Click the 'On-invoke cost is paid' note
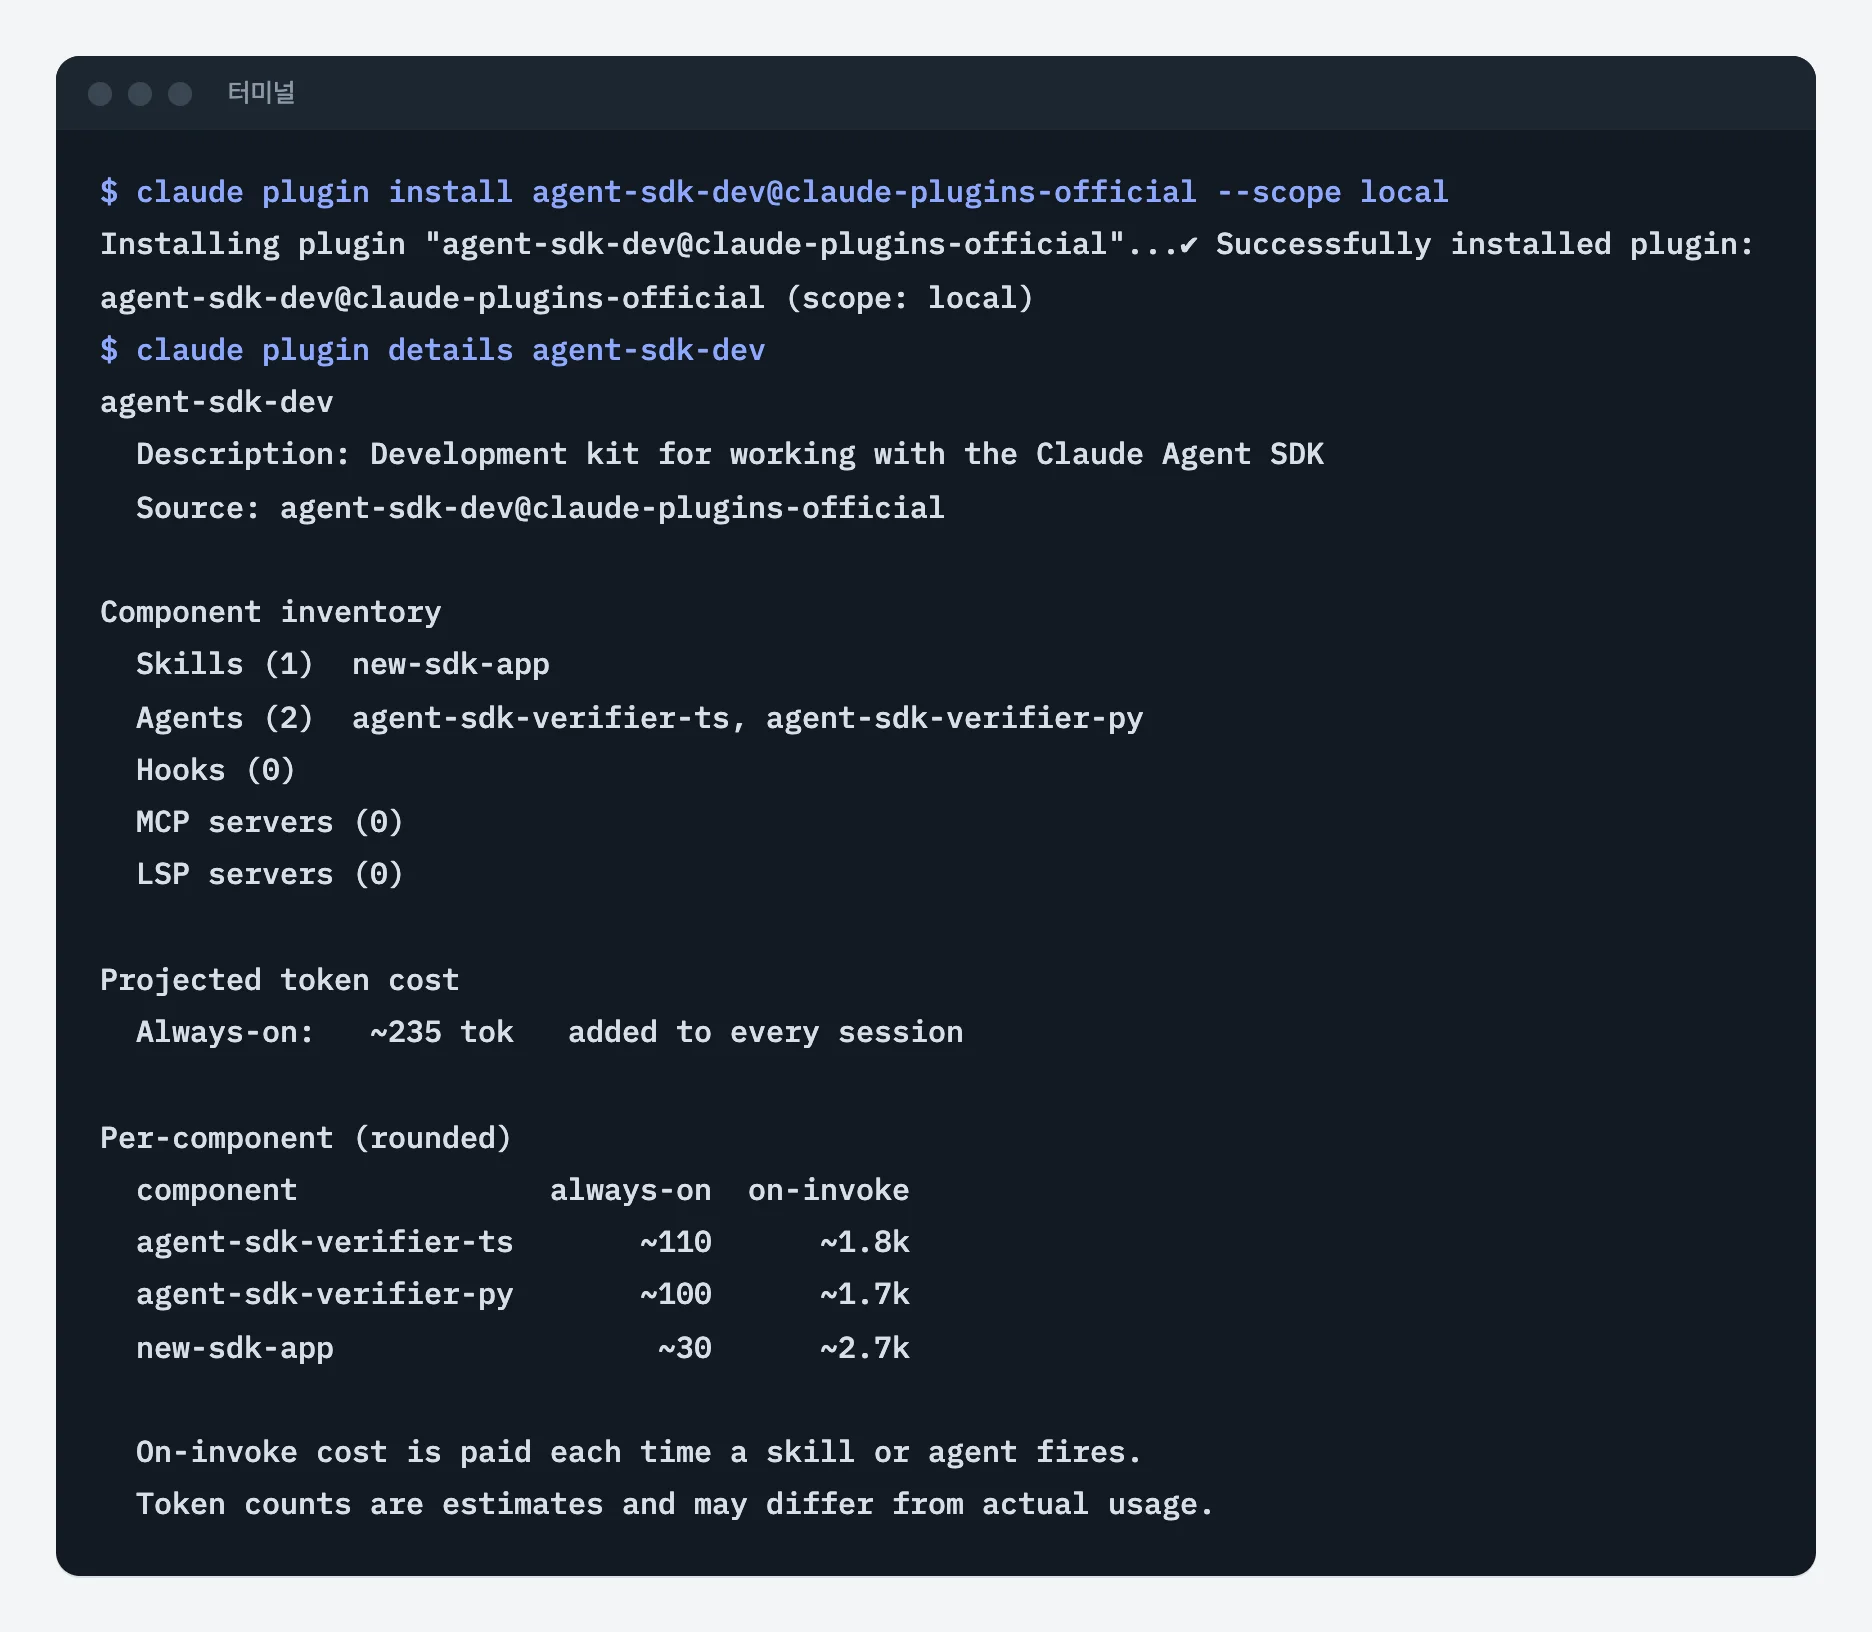 (x=639, y=1452)
